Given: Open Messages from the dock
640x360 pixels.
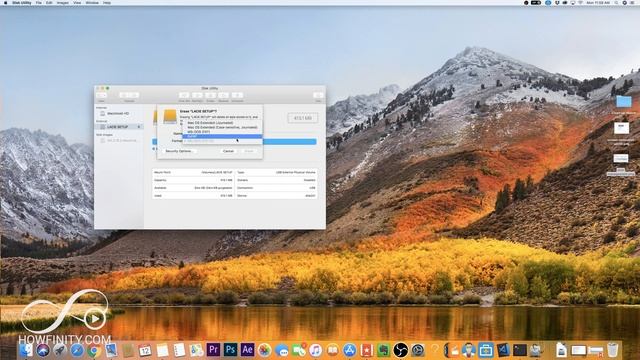Looking at the screenshot, I should [281, 350].
